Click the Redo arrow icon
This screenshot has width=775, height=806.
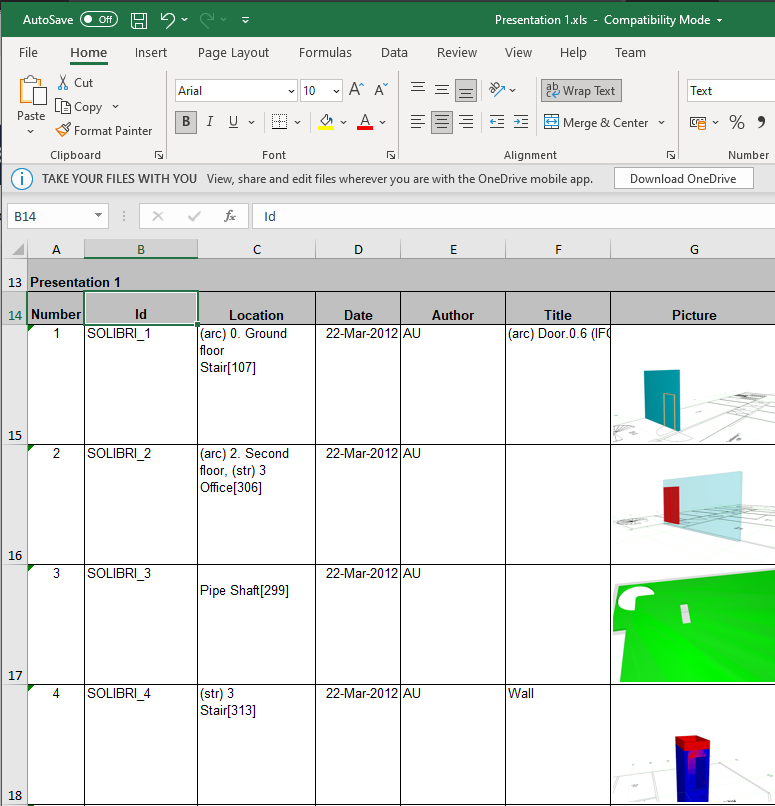207,20
